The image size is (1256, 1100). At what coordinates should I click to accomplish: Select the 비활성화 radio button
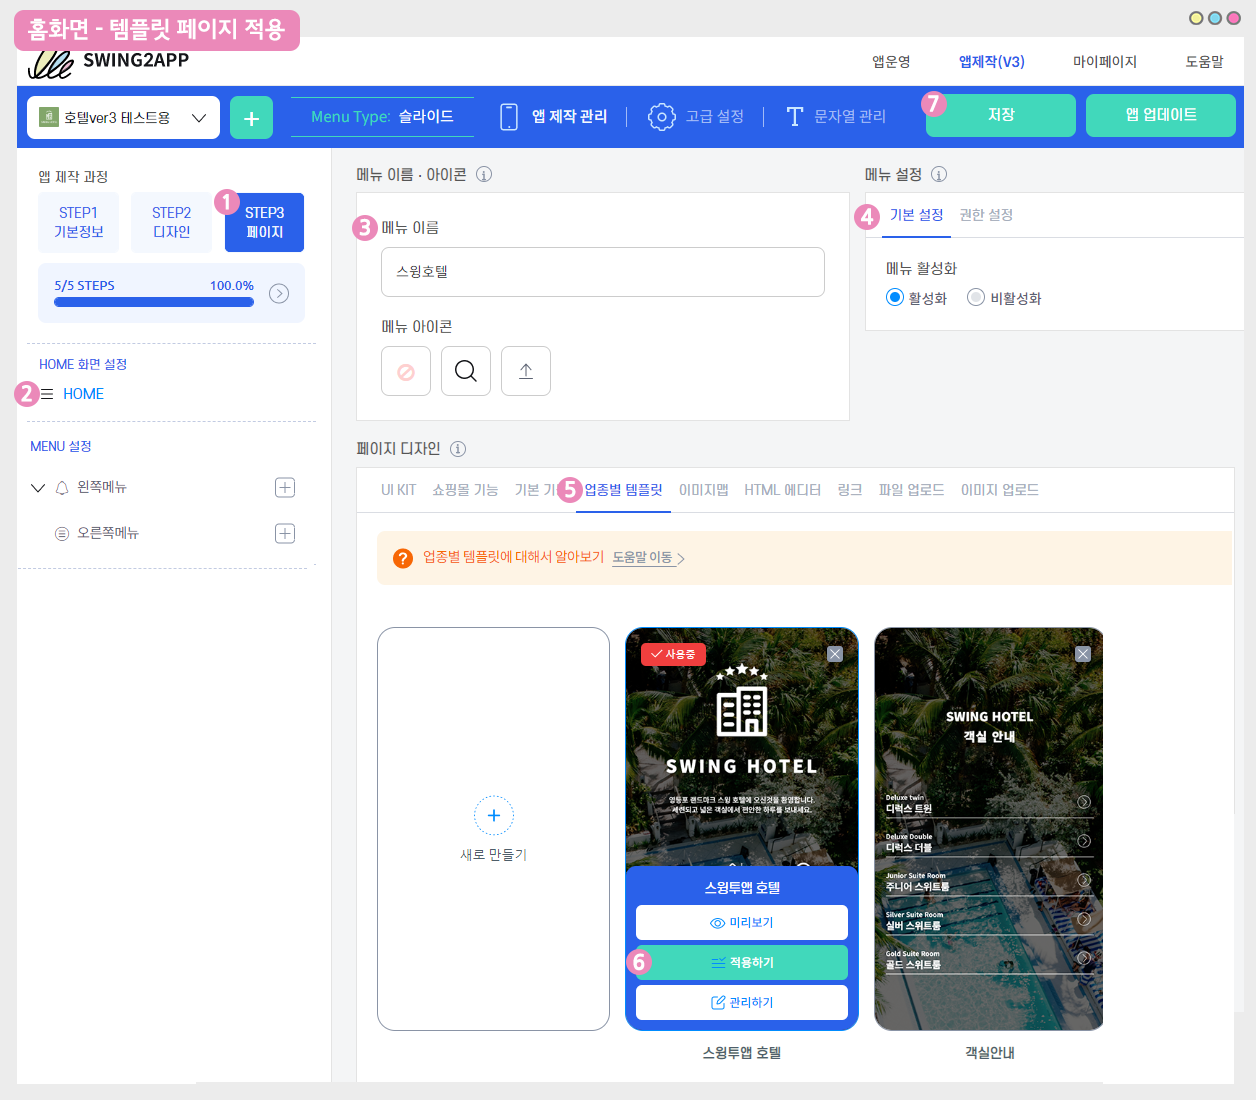(x=976, y=297)
